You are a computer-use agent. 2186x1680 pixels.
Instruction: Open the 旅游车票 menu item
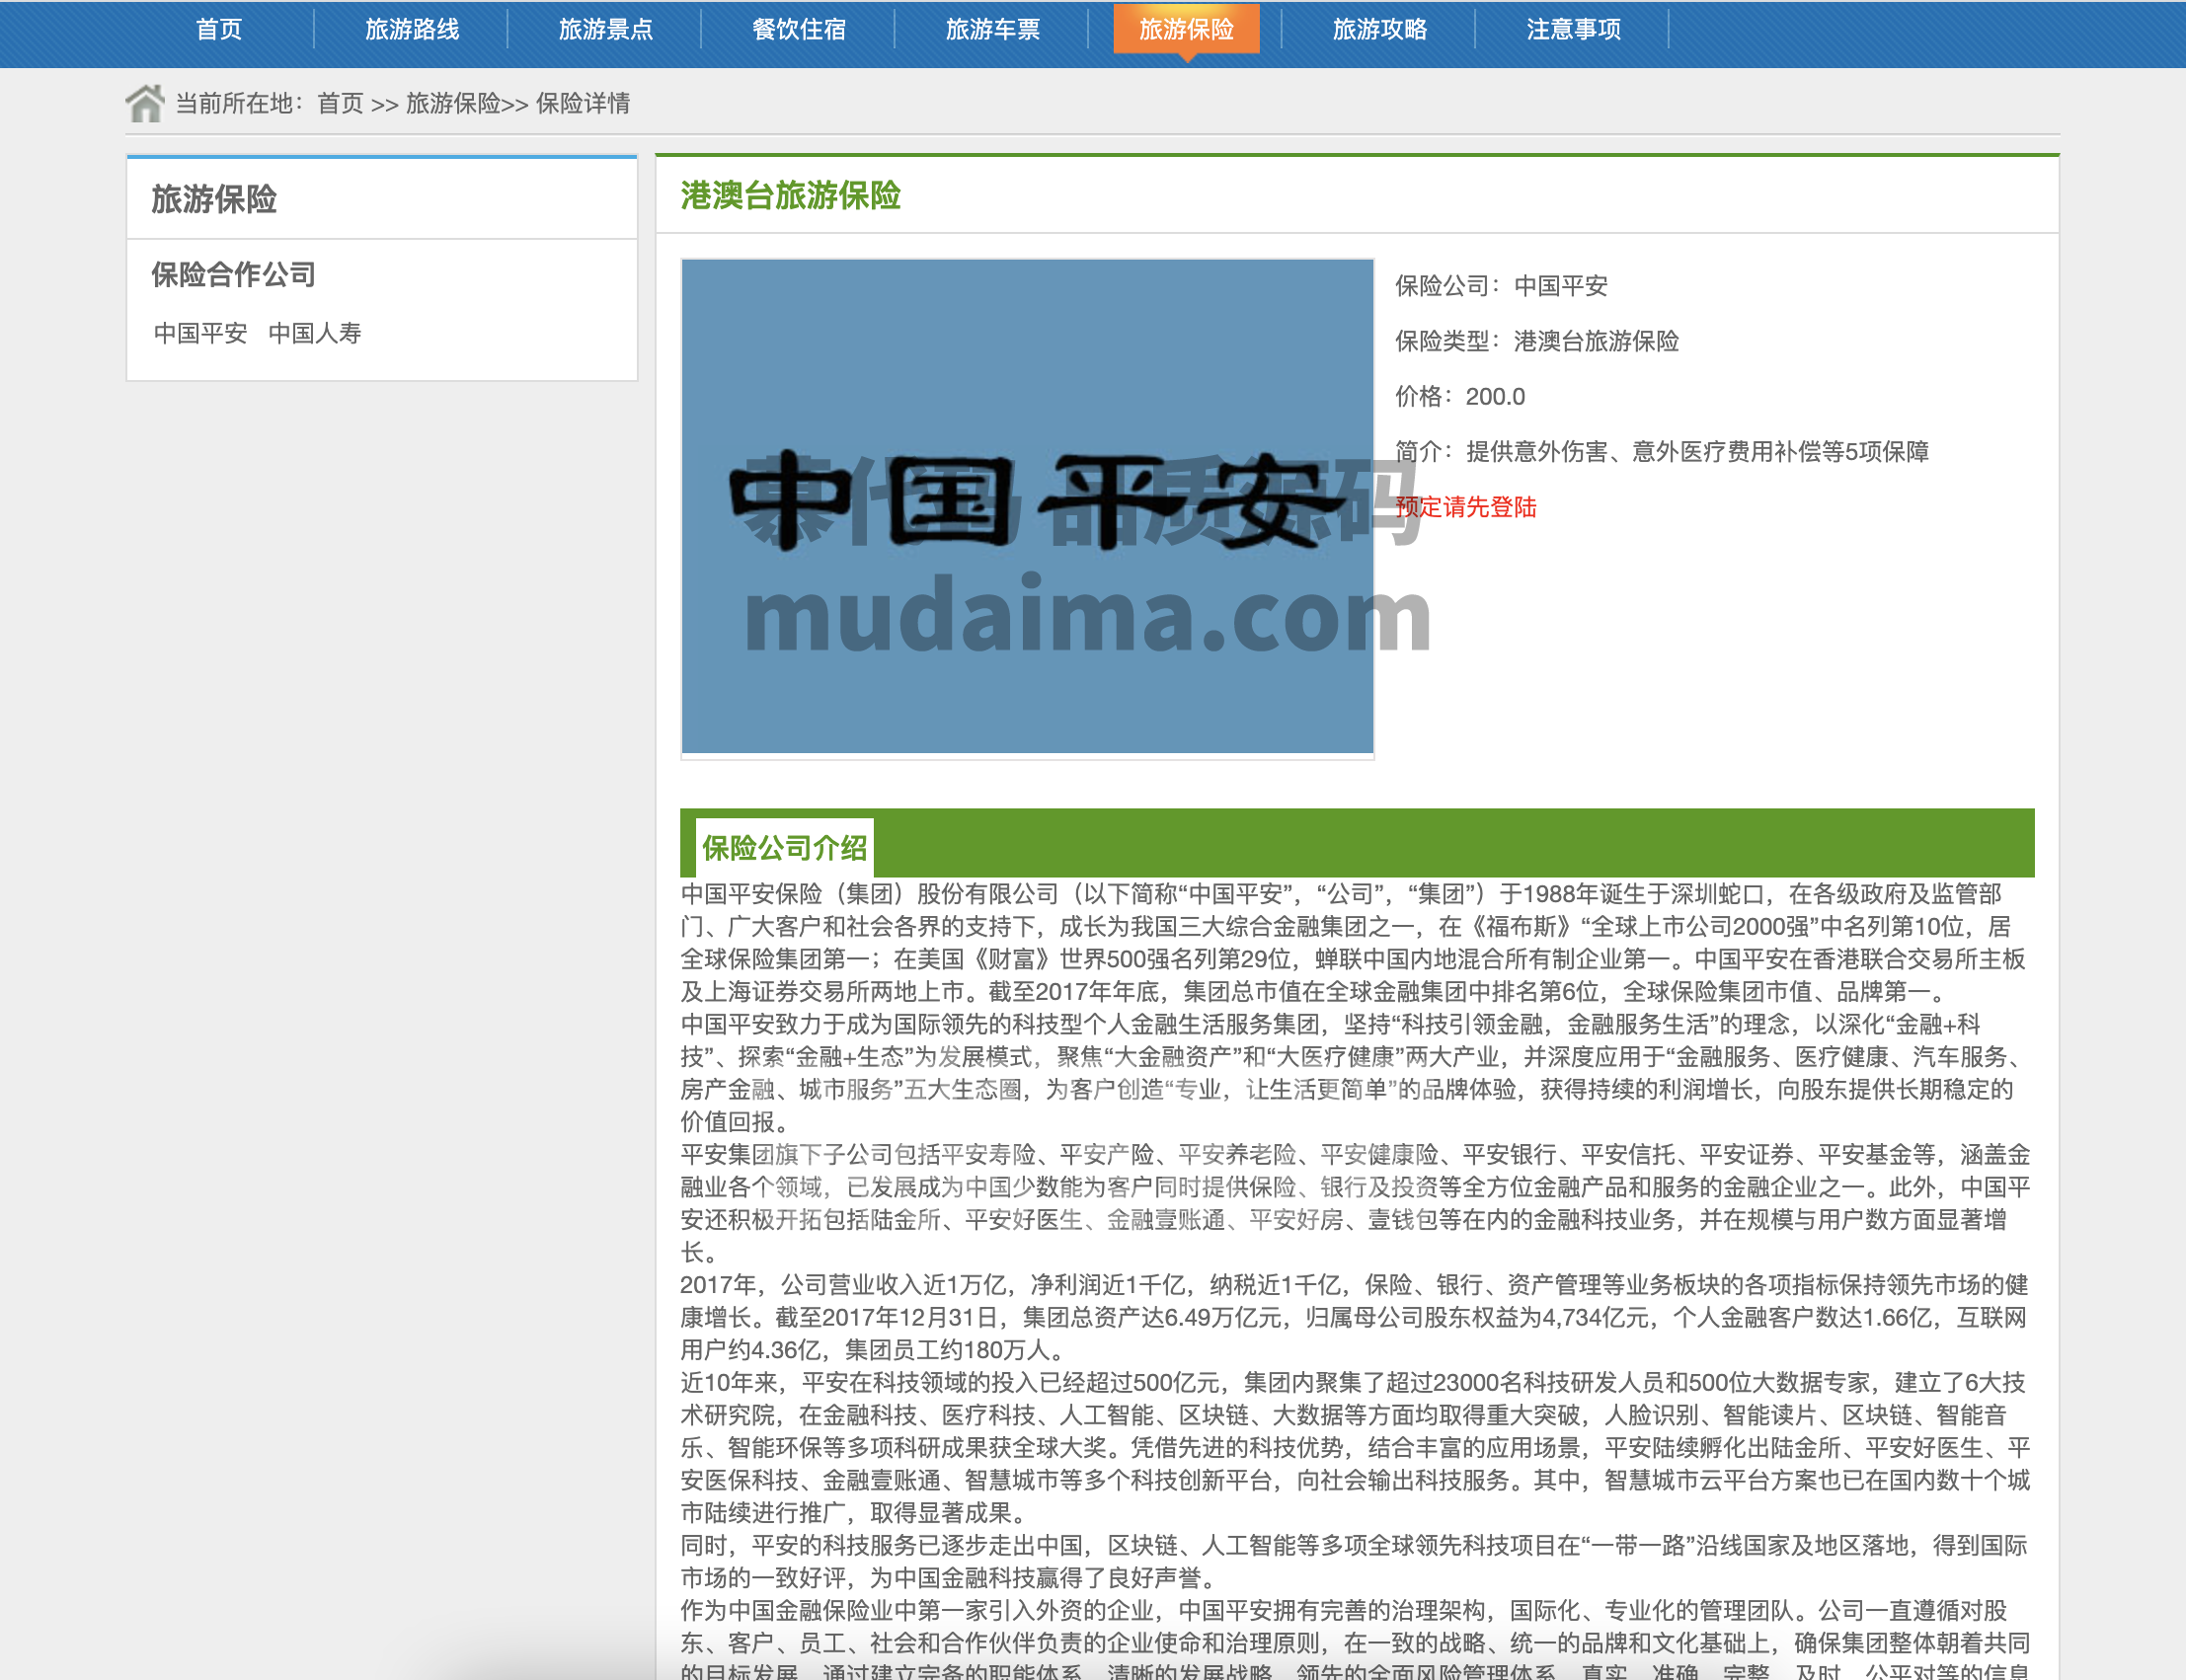[x=992, y=29]
